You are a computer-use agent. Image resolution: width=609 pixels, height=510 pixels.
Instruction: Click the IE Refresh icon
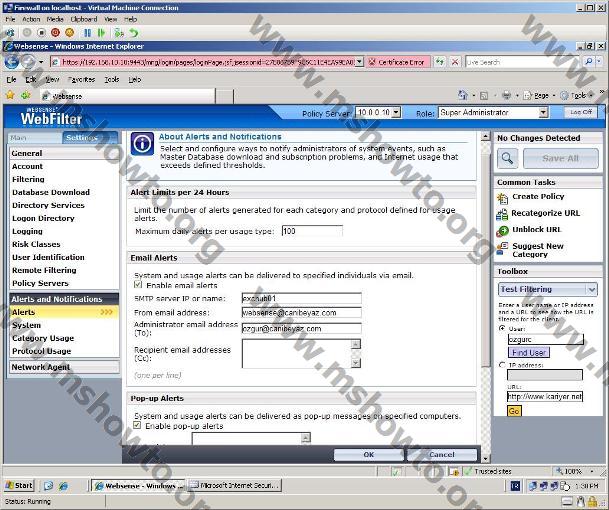pos(439,62)
